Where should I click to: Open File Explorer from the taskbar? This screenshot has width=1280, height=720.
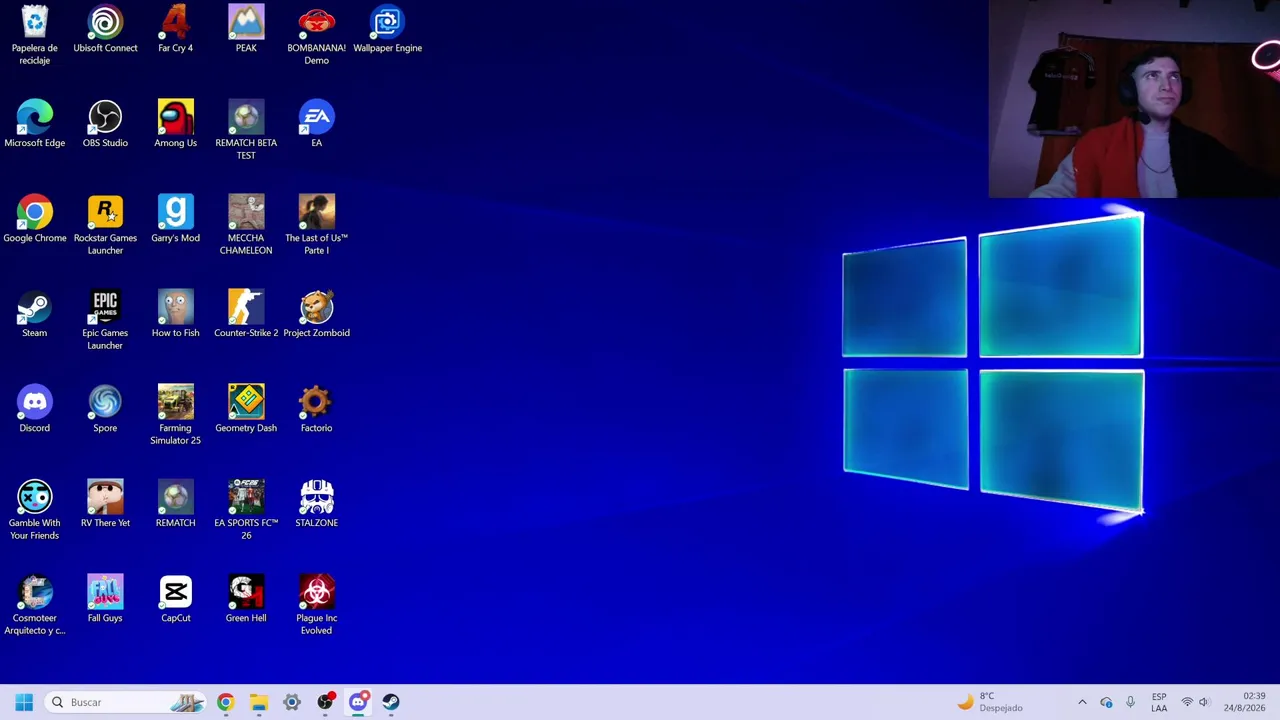pos(258,702)
